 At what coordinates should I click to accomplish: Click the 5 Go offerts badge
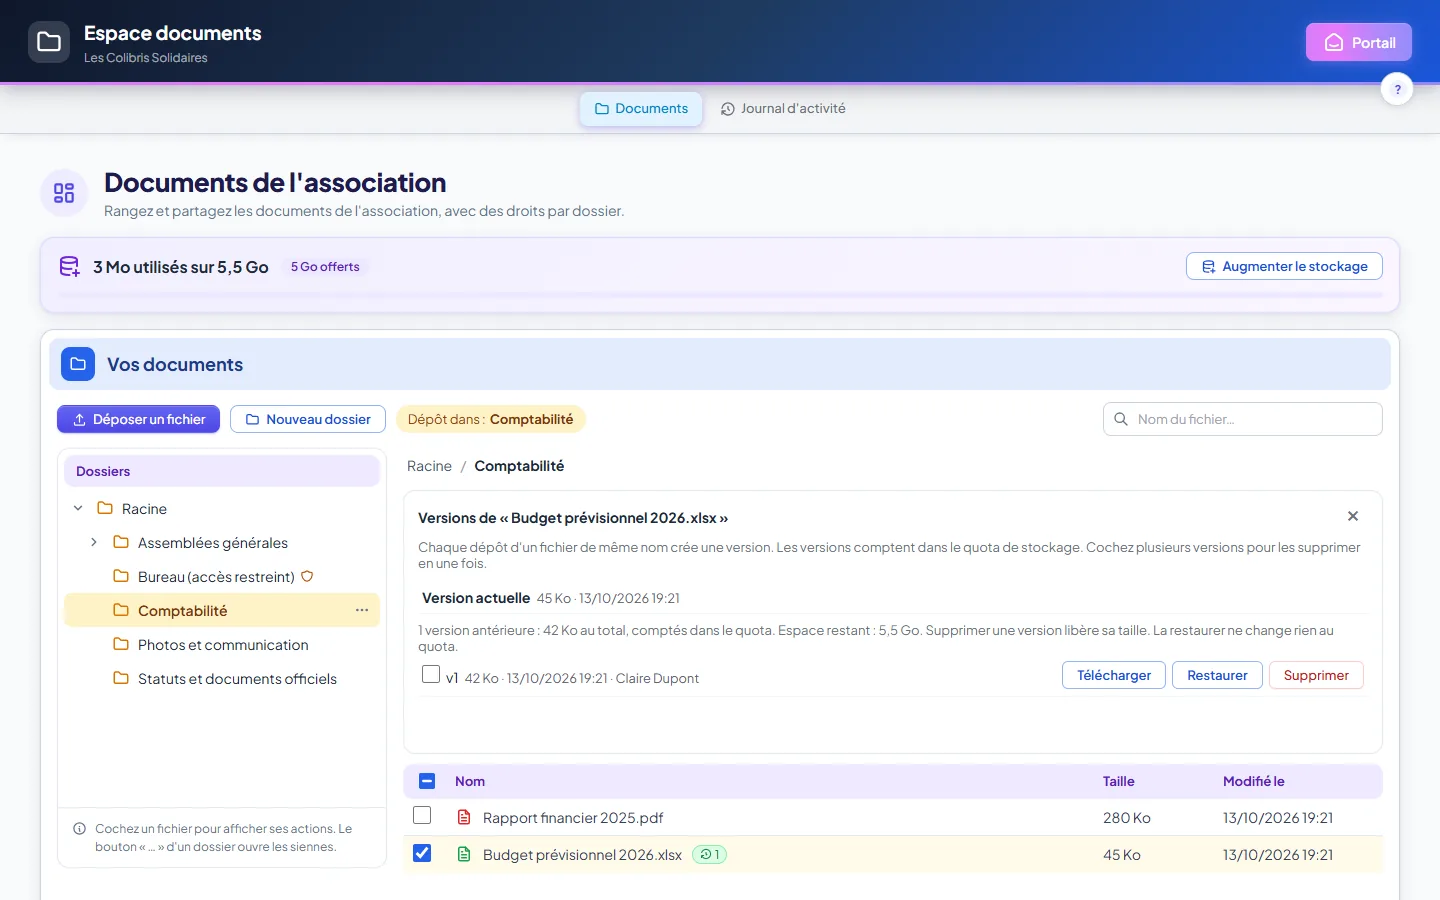tap(325, 267)
